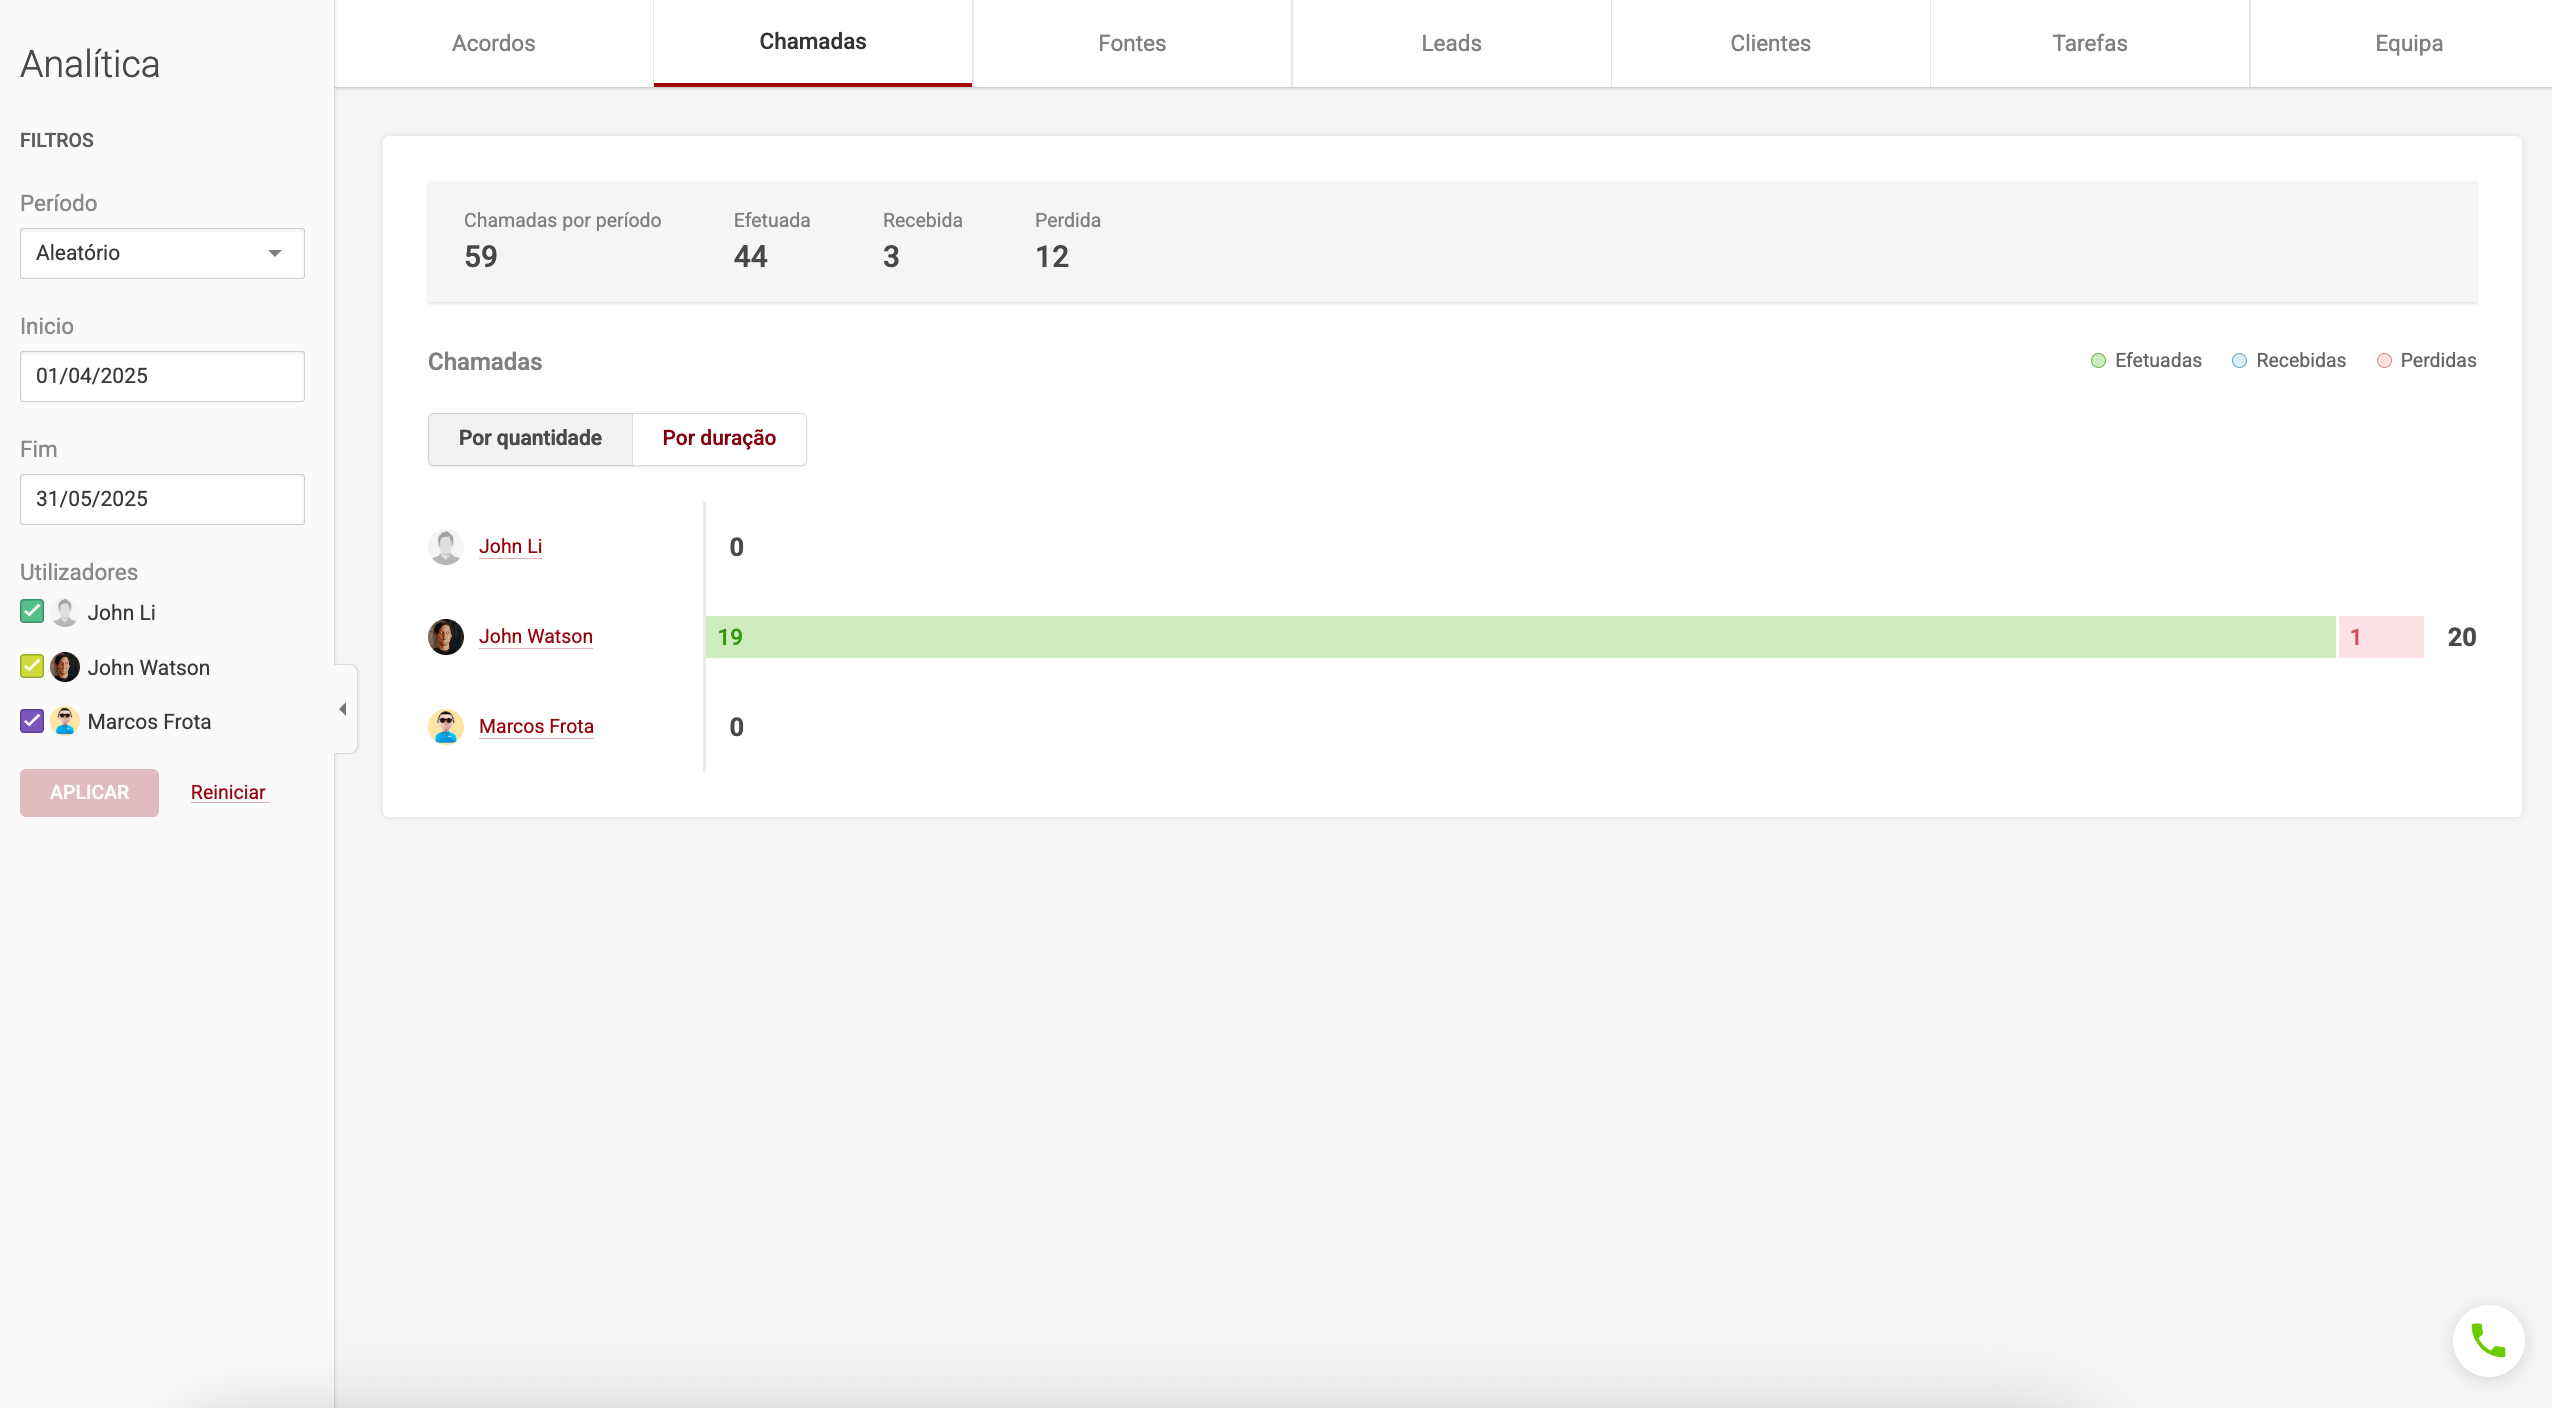
Task: Click John Watson's avatar in filters
Action: coord(65,667)
